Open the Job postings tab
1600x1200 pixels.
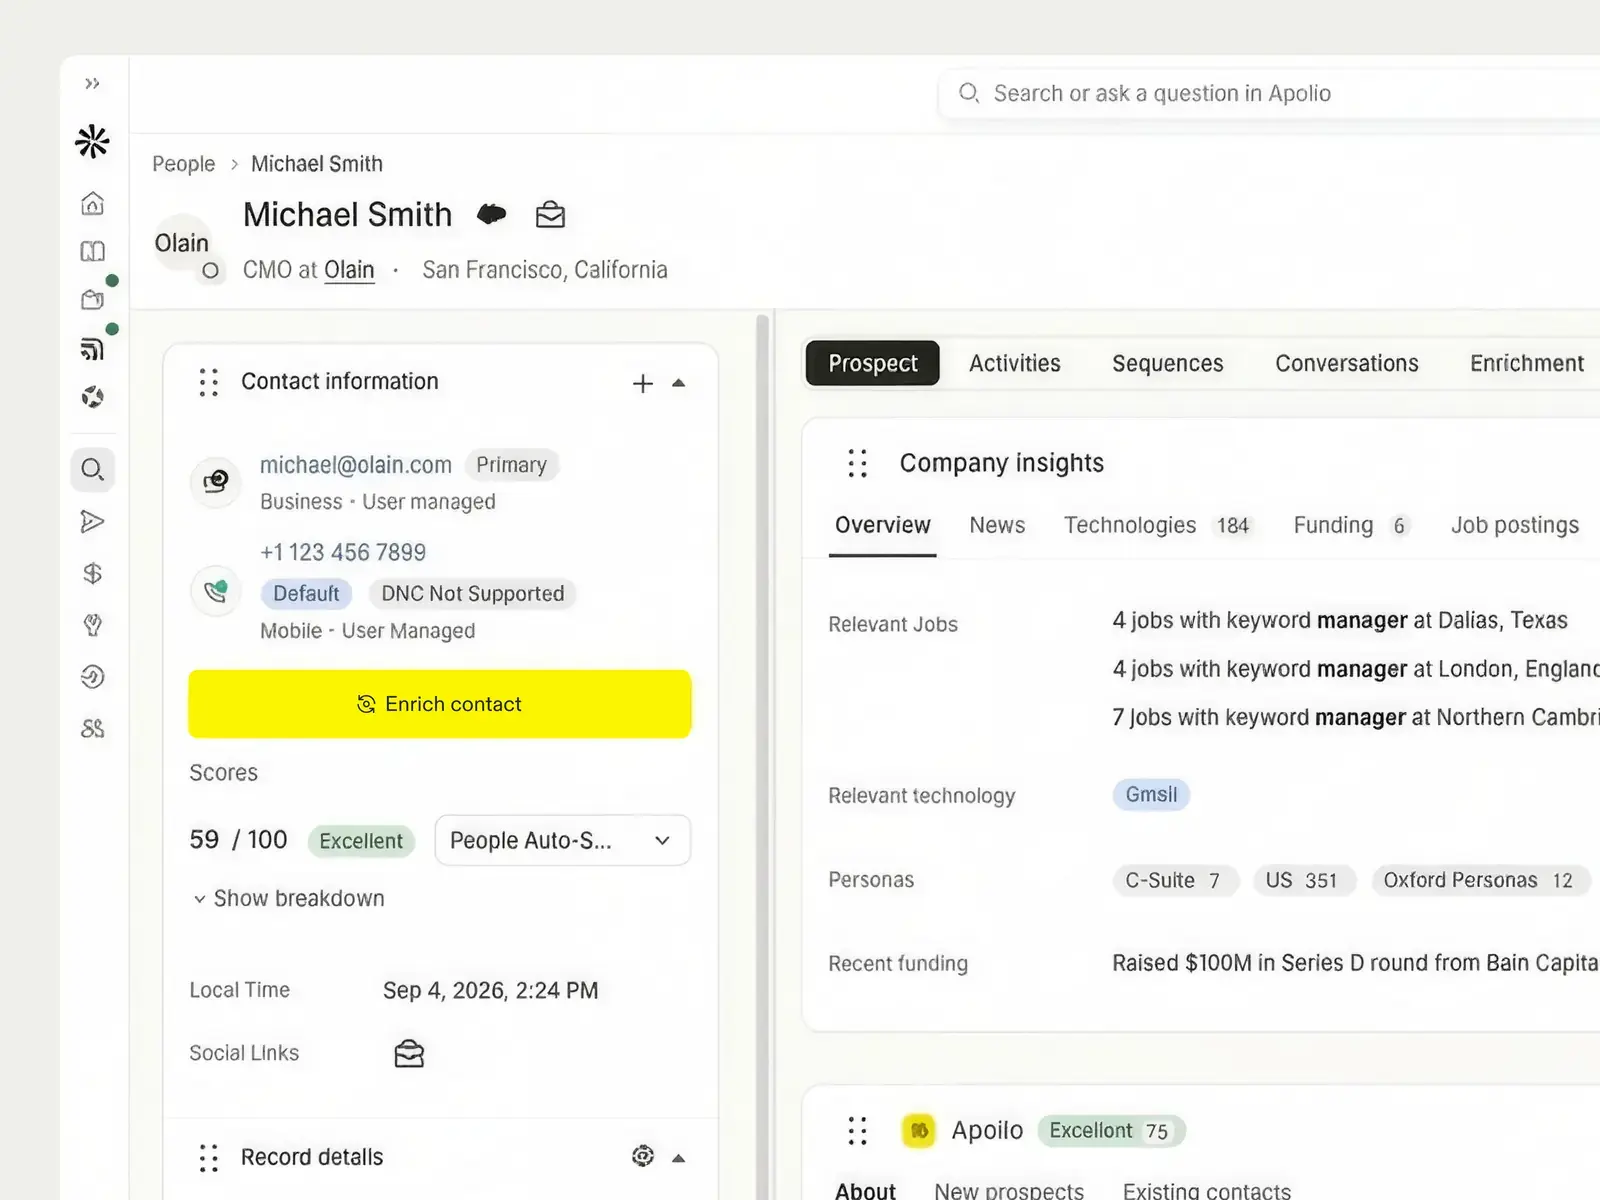click(x=1515, y=525)
